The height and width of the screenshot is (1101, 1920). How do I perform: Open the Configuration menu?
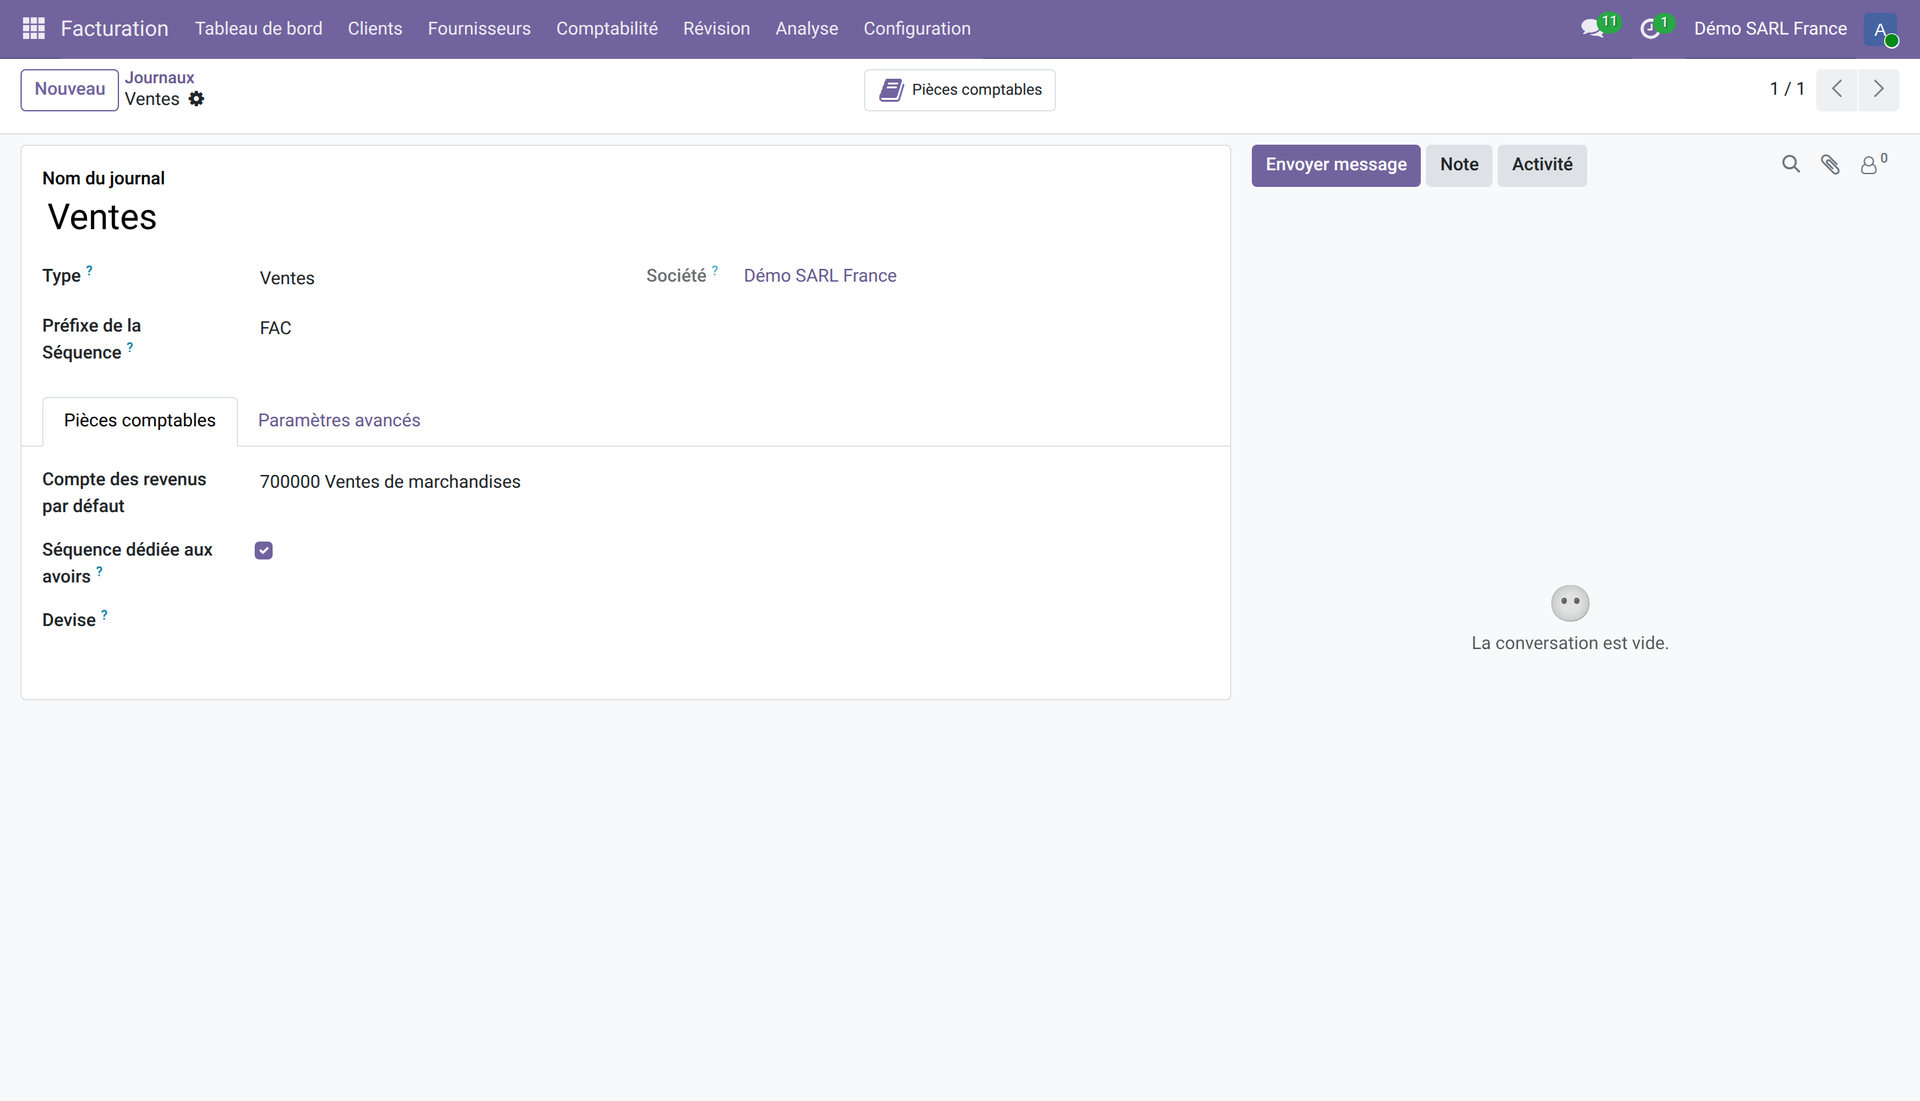point(917,29)
